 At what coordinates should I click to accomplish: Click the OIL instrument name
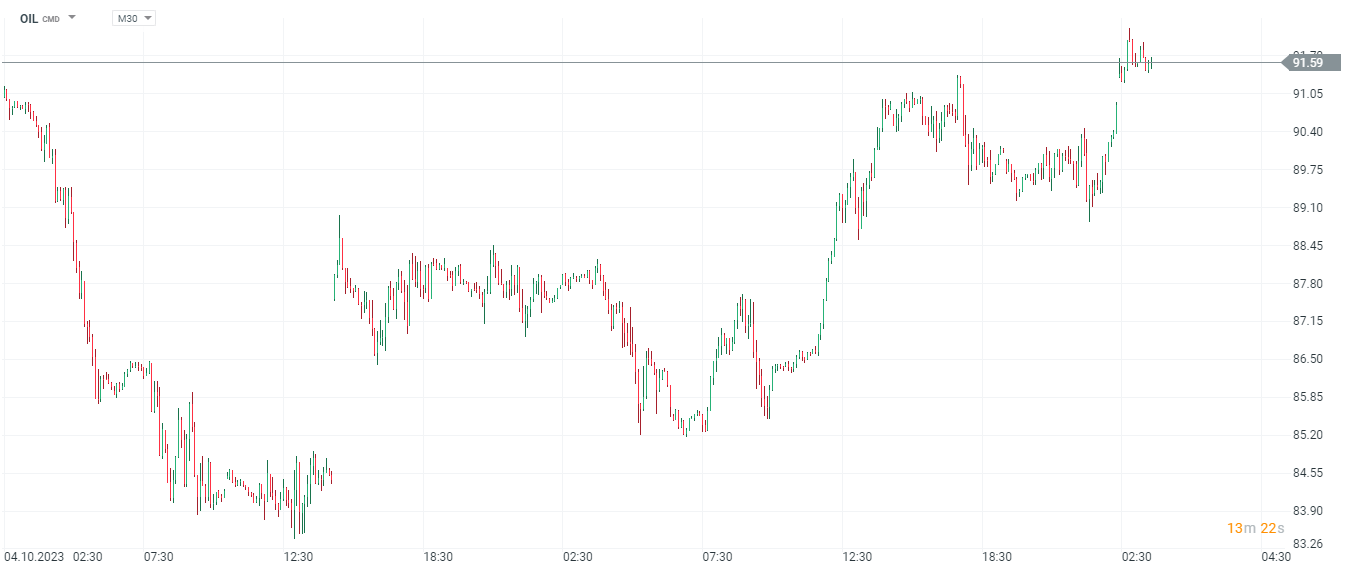tap(29, 18)
